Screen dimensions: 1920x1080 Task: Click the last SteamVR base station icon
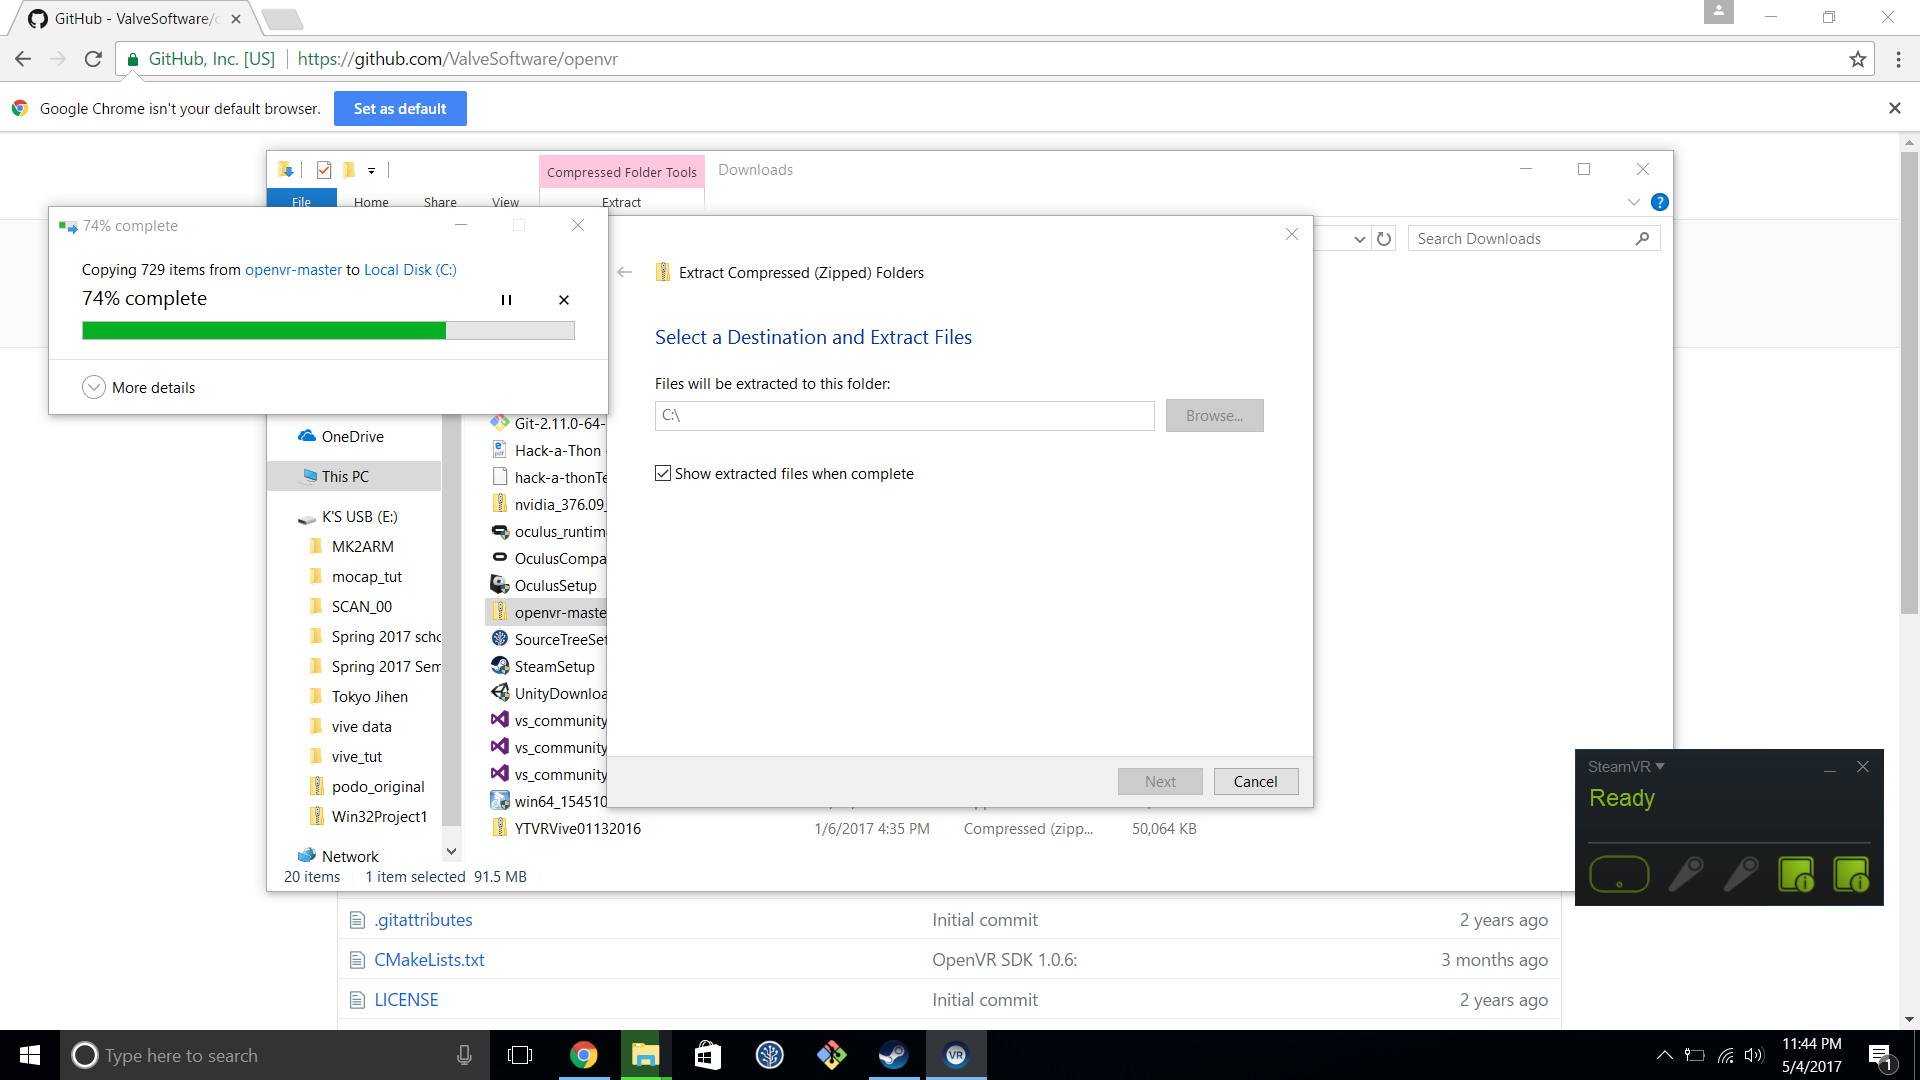coord(1851,875)
